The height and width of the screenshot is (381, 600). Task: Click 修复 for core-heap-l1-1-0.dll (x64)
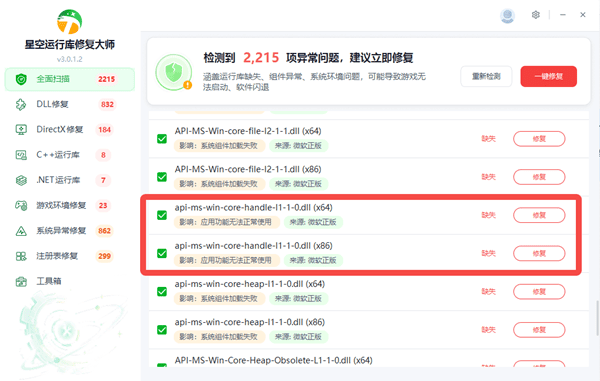coord(539,292)
